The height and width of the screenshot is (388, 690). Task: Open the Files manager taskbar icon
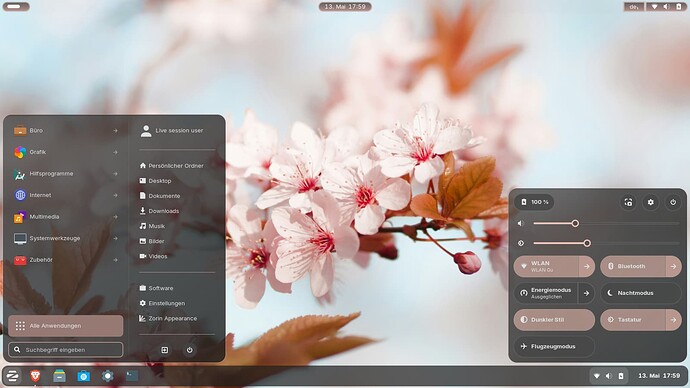tap(59, 376)
